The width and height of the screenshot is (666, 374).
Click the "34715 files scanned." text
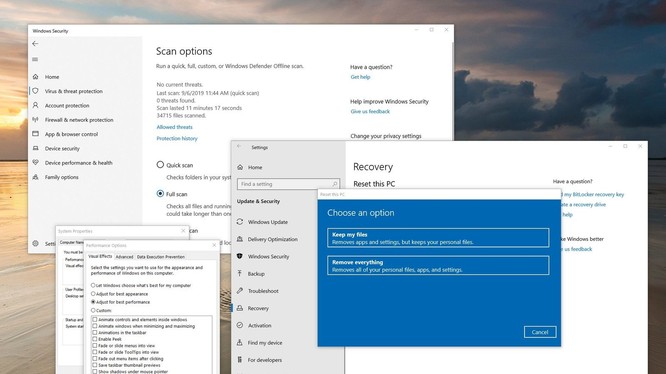click(x=181, y=115)
